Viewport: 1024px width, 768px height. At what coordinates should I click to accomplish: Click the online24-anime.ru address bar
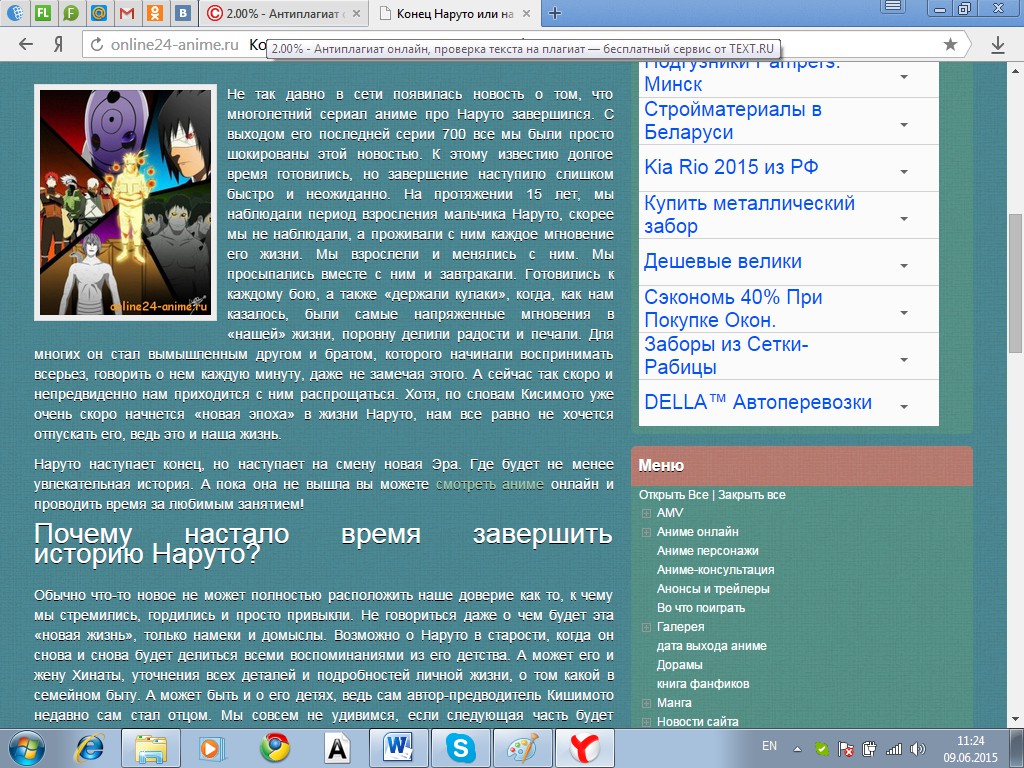tap(174, 44)
